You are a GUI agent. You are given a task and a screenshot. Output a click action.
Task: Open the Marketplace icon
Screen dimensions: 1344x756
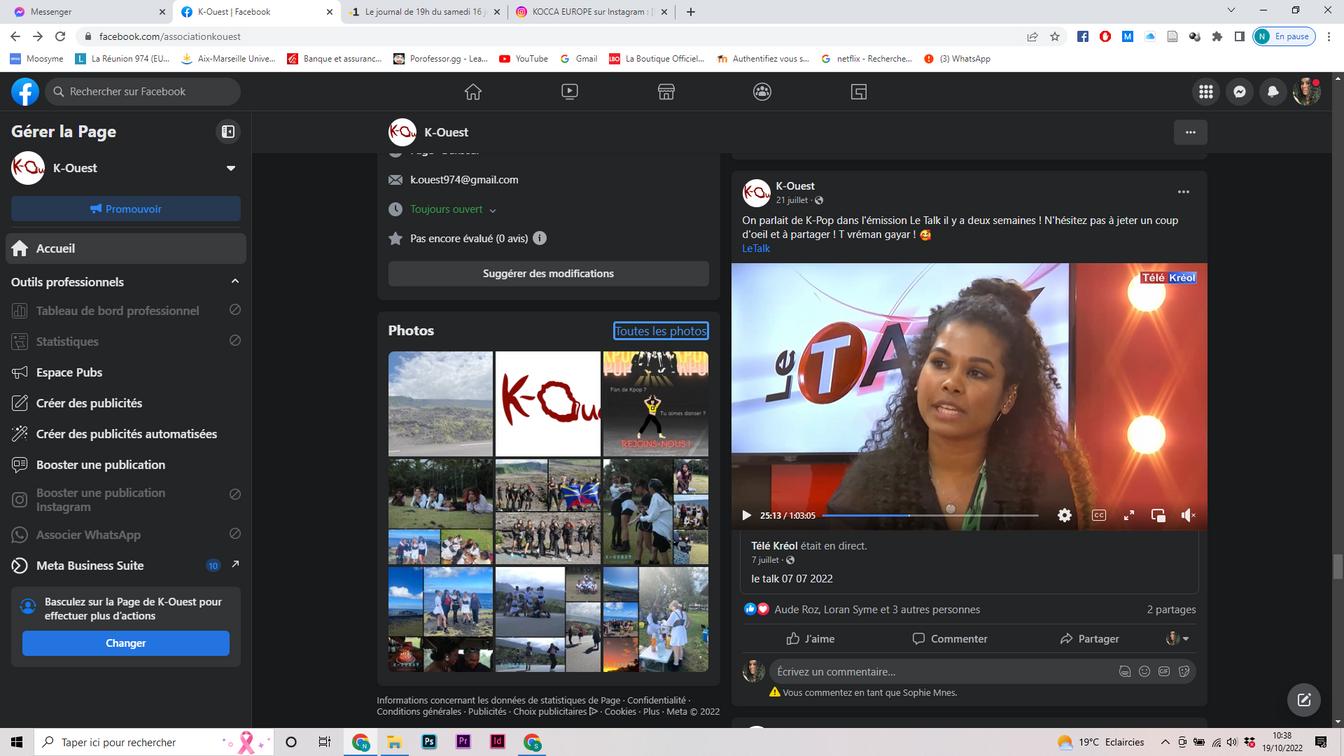666,92
